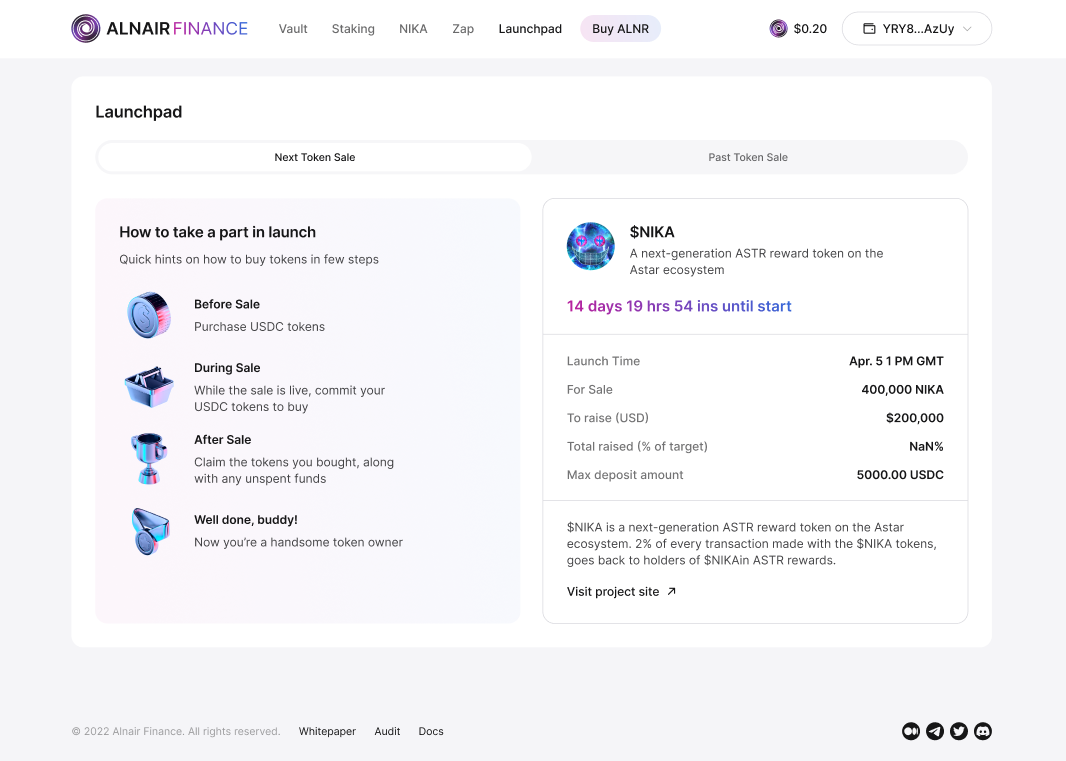Click the wallet icon next to YRY8...AzUy

869,29
